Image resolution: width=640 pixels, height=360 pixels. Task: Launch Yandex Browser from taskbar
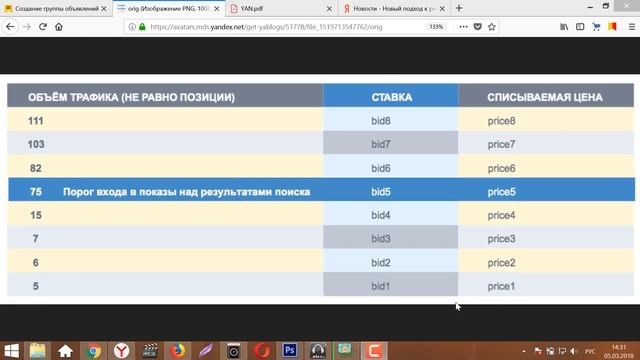pyautogui.click(x=121, y=351)
